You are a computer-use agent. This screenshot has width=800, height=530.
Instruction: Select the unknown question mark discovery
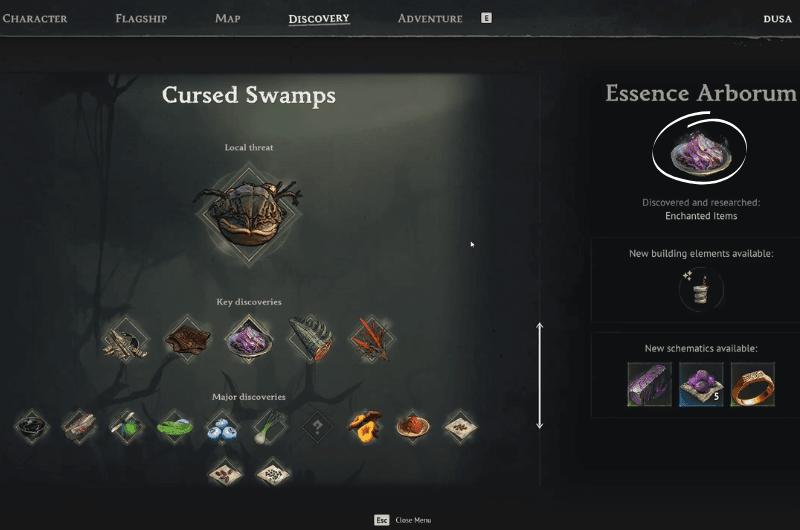[x=317, y=426]
